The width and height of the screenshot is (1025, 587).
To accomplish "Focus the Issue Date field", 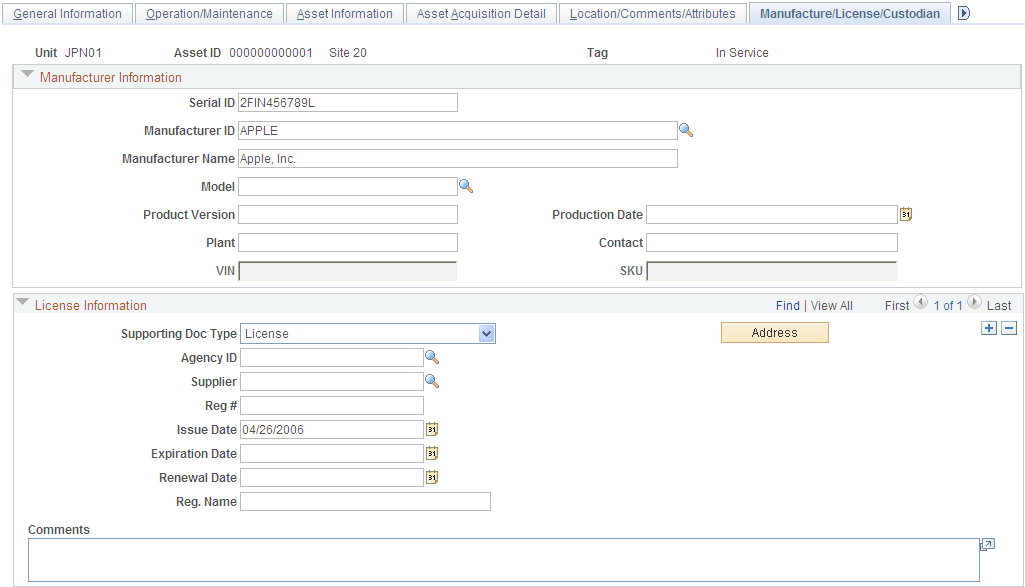I will (332, 429).
